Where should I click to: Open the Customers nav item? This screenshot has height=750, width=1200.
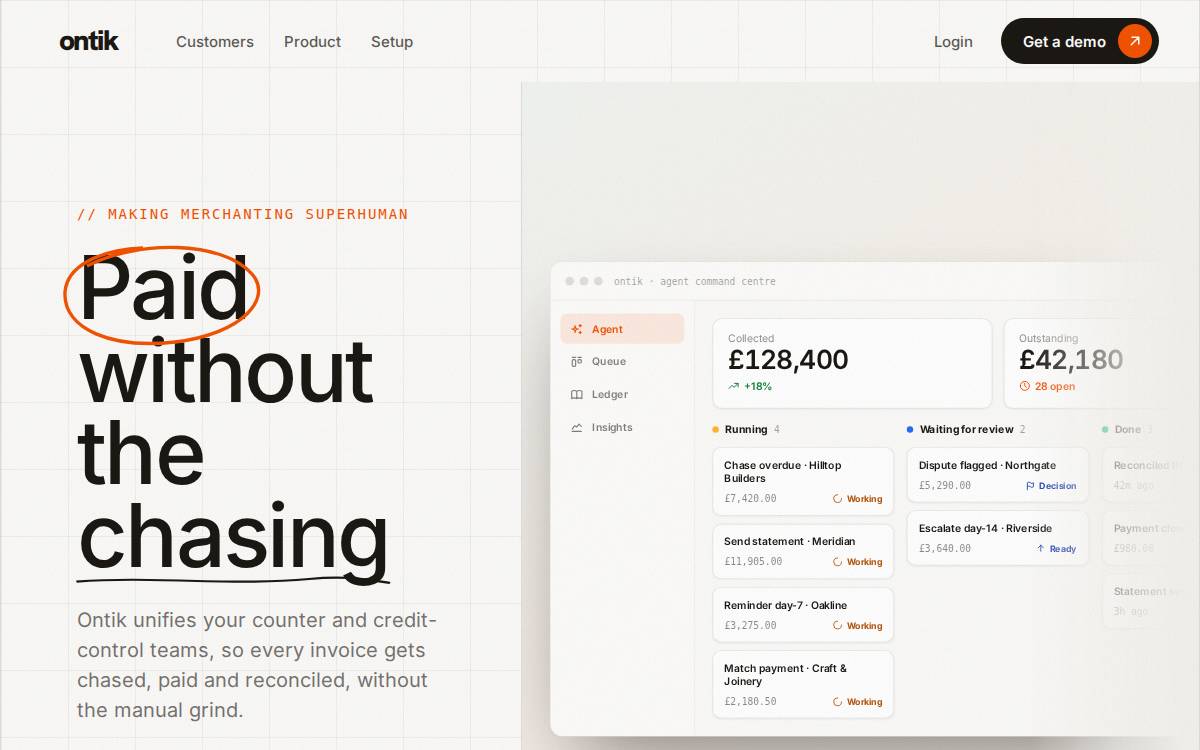point(215,42)
